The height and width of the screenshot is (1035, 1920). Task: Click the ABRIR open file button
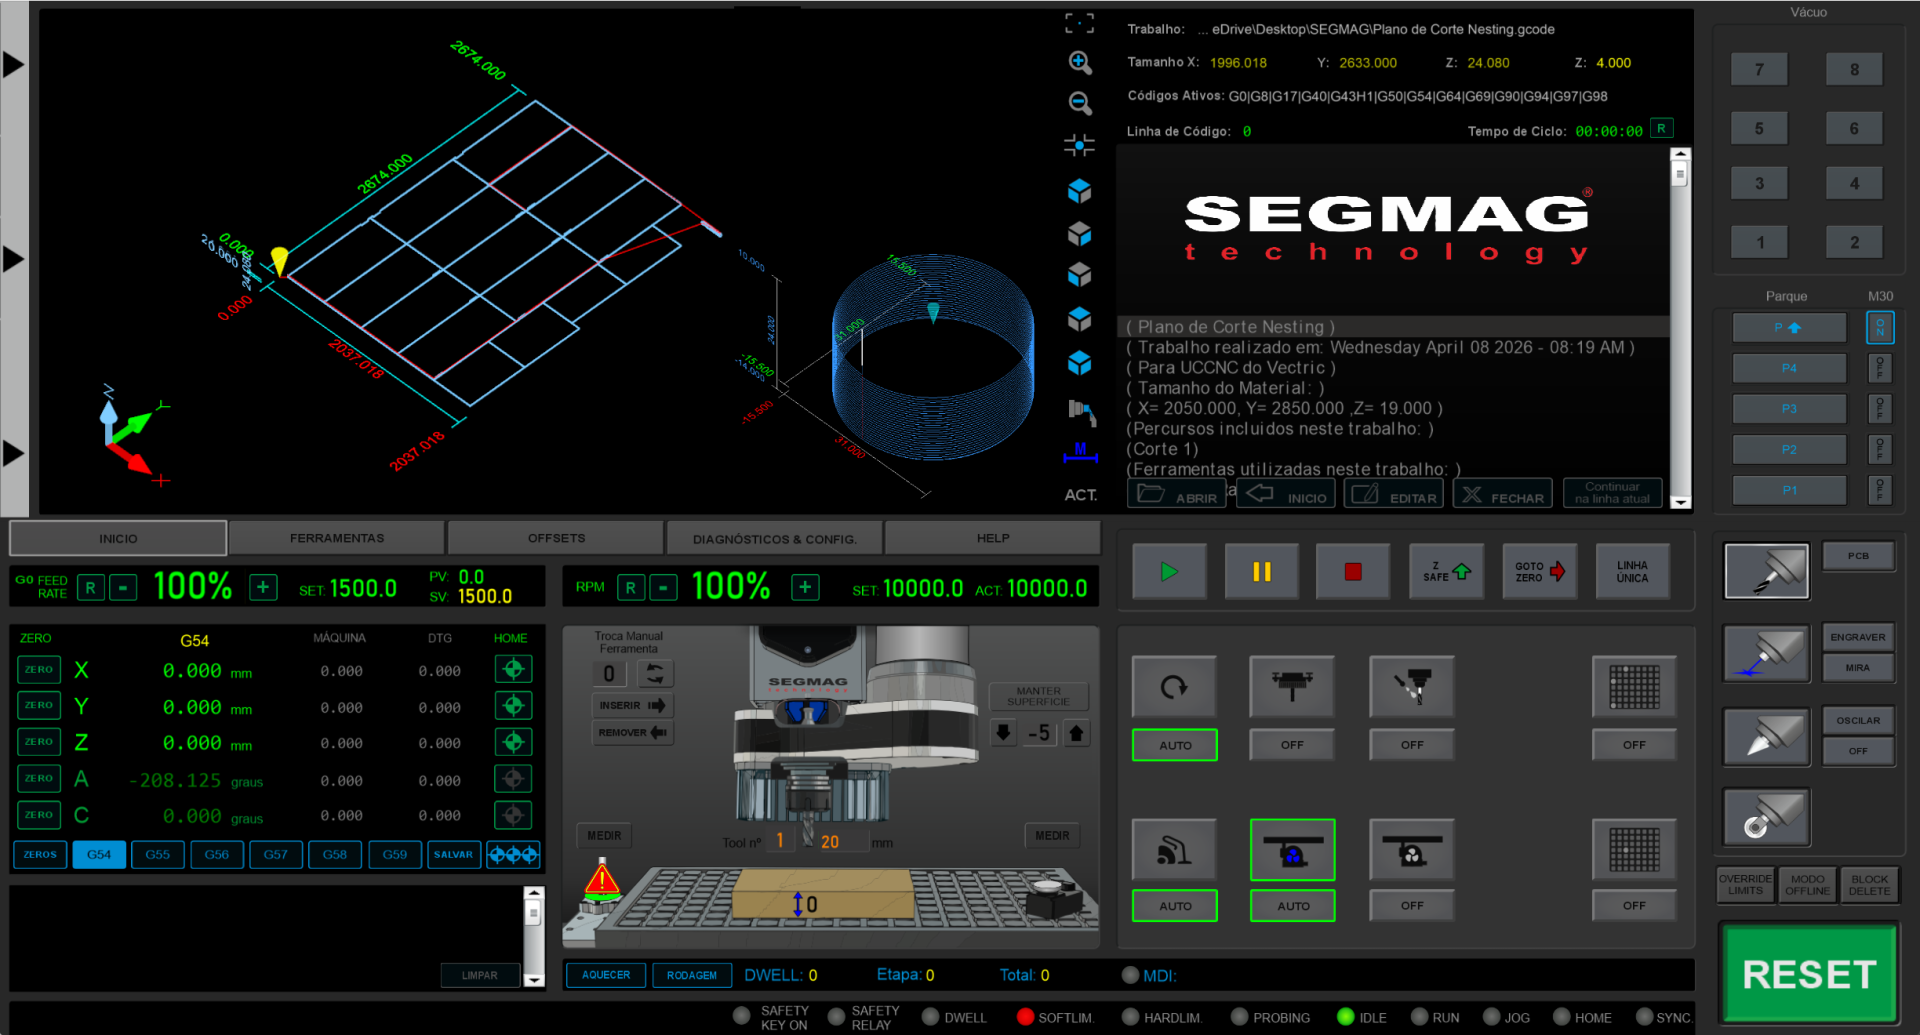1177,494
